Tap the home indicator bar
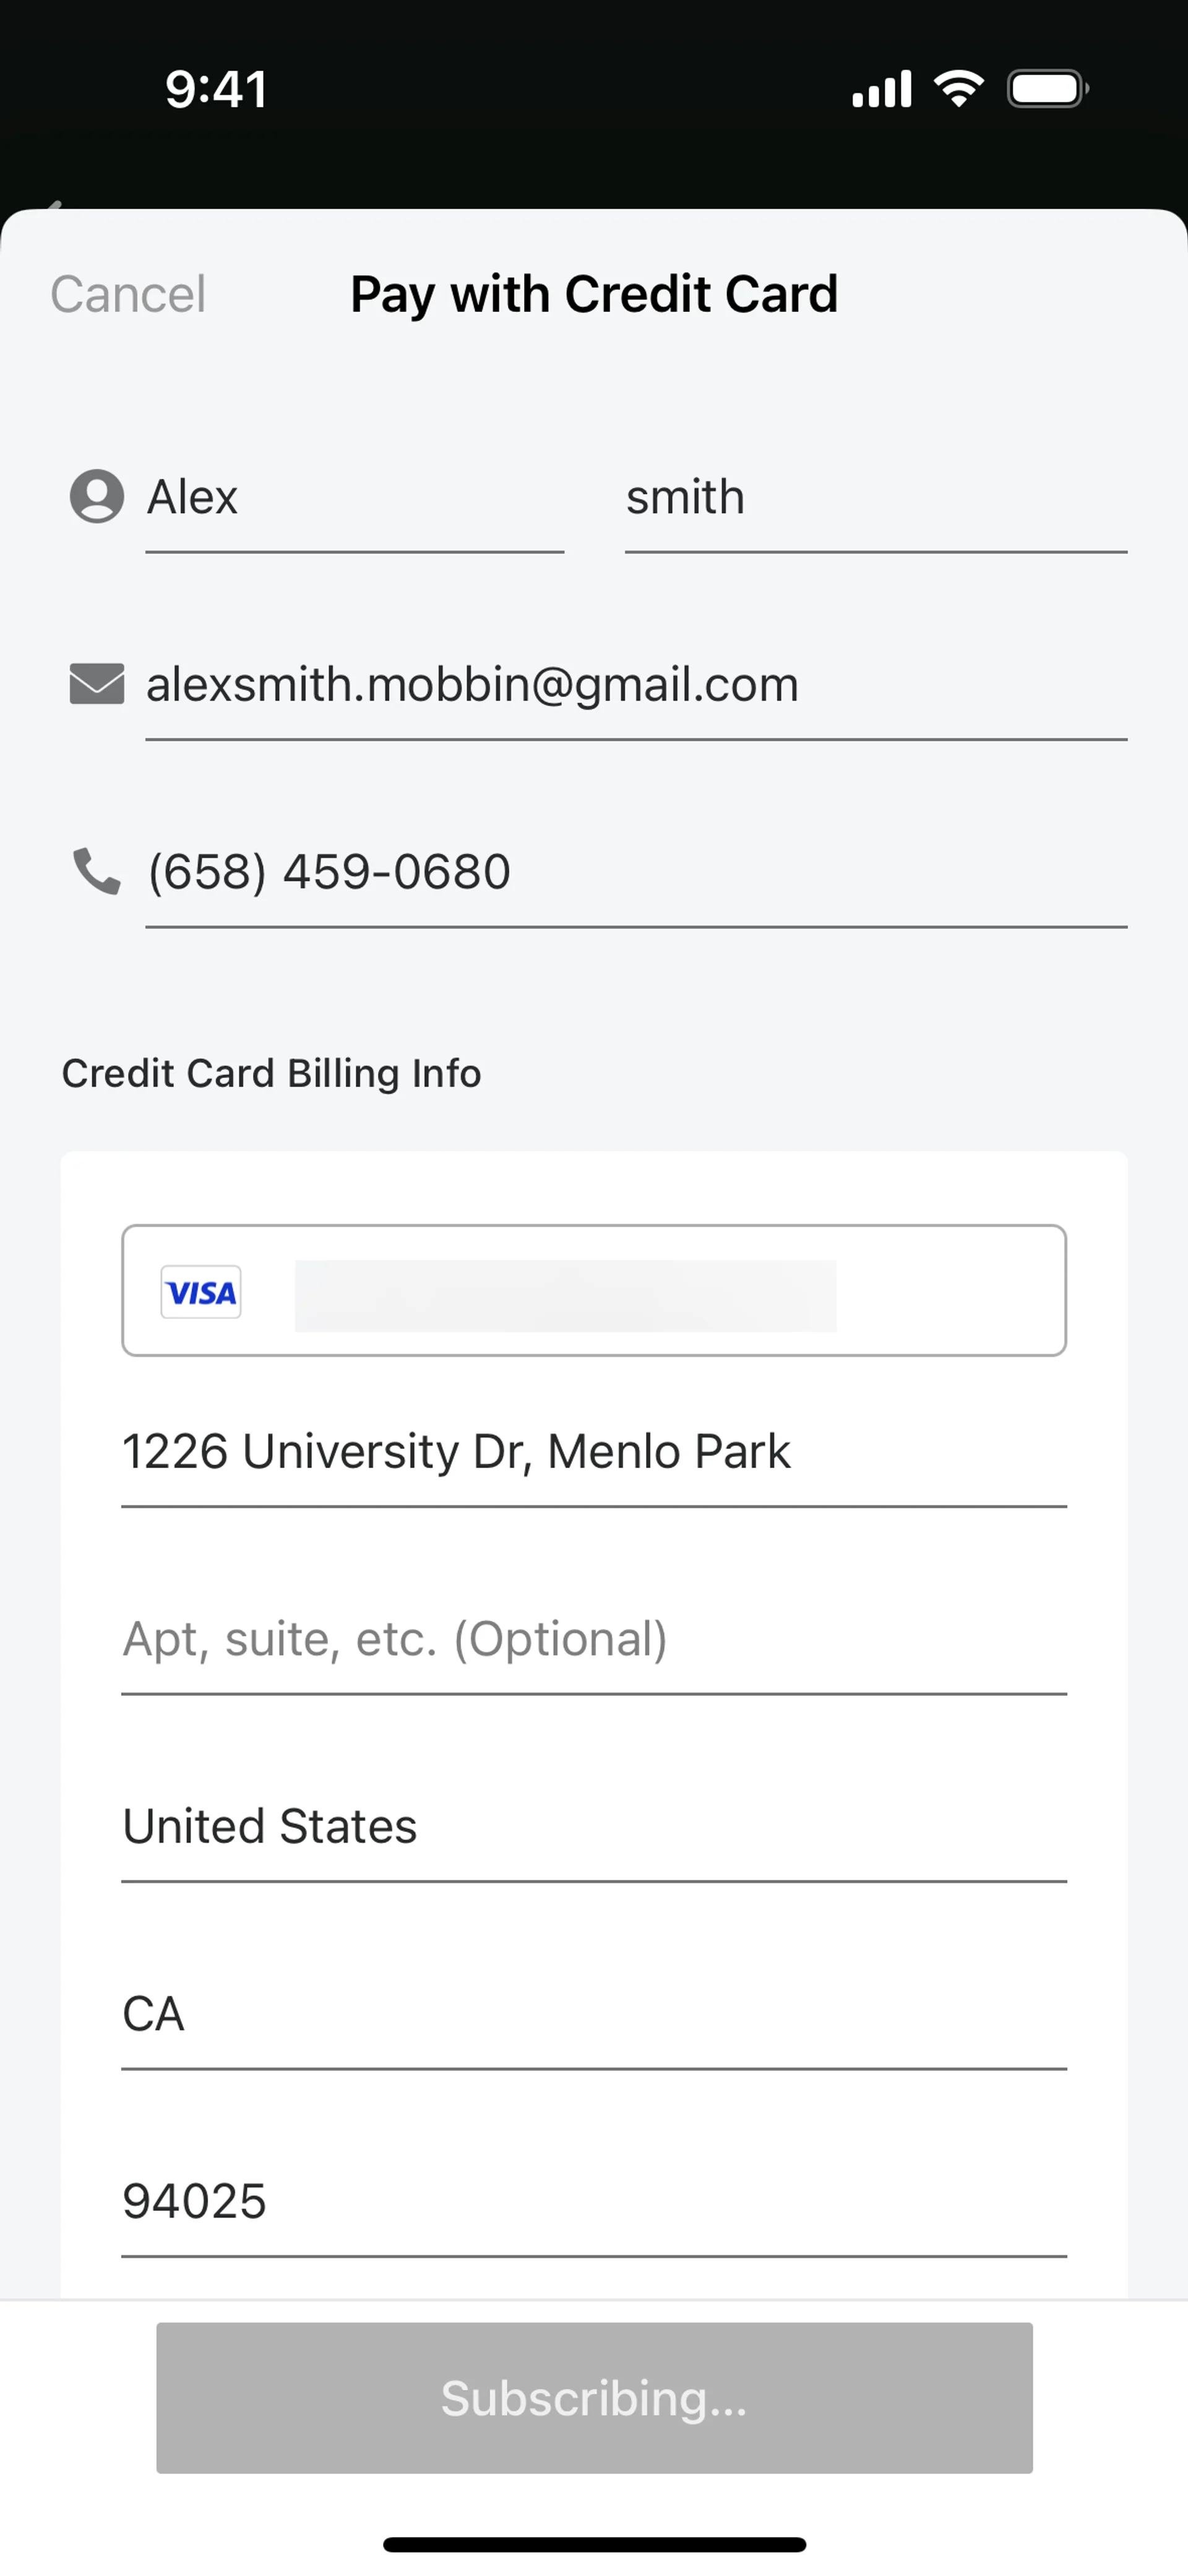 594,2544
